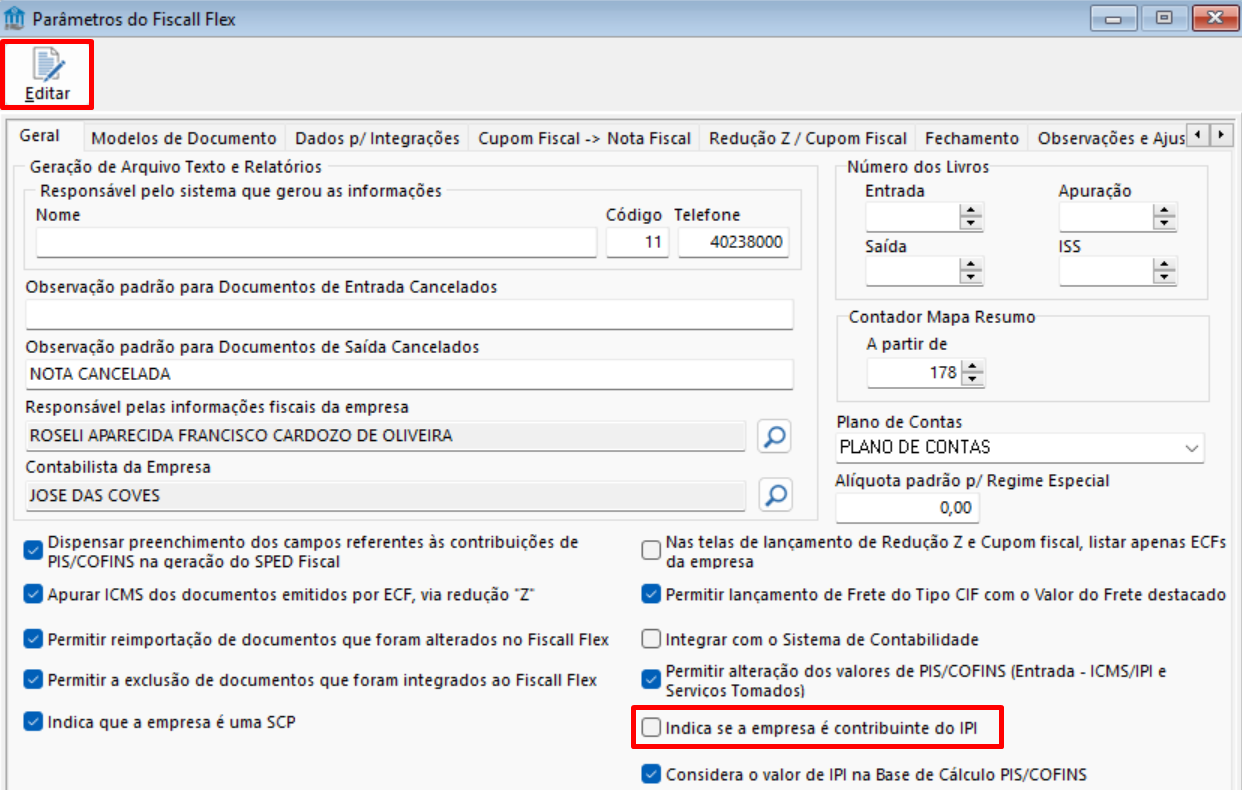
Task: Click the Saída book number stepper
Action: [971, 271]
